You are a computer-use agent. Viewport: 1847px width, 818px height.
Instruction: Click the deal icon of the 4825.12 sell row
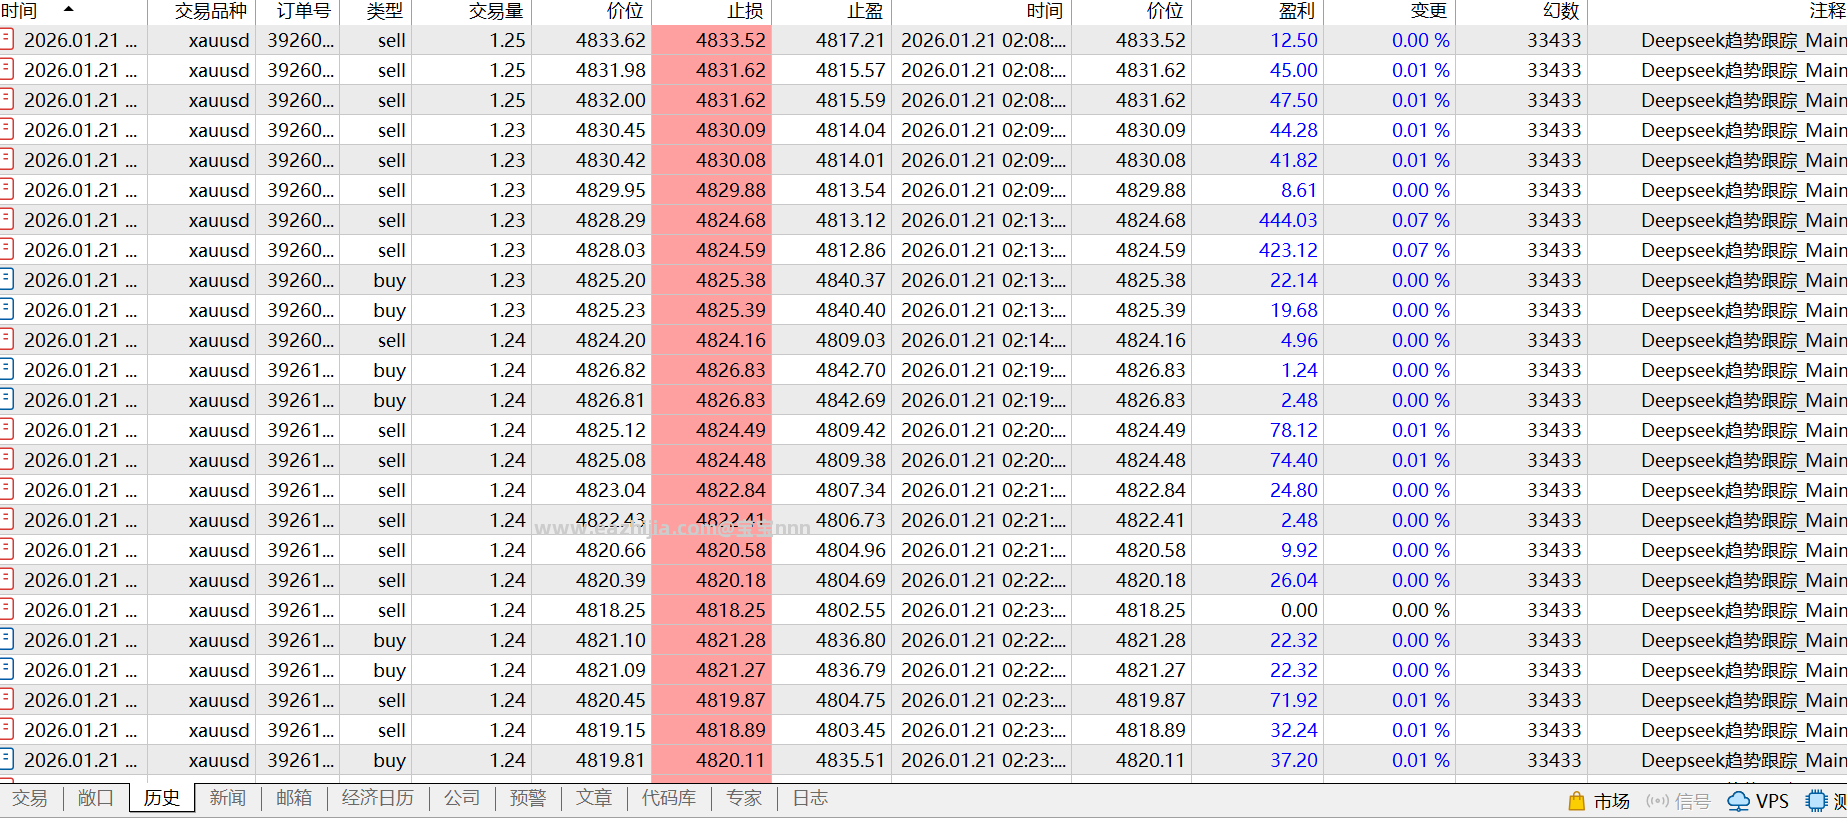pyautogui.click(x=6, y=430)
